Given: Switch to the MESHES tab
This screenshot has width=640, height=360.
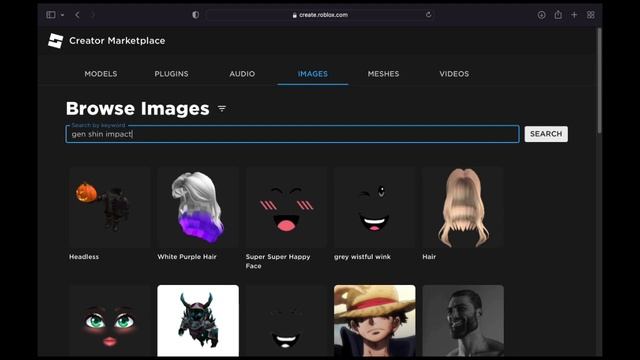Looking at the screenshot, I should (383, 74).
